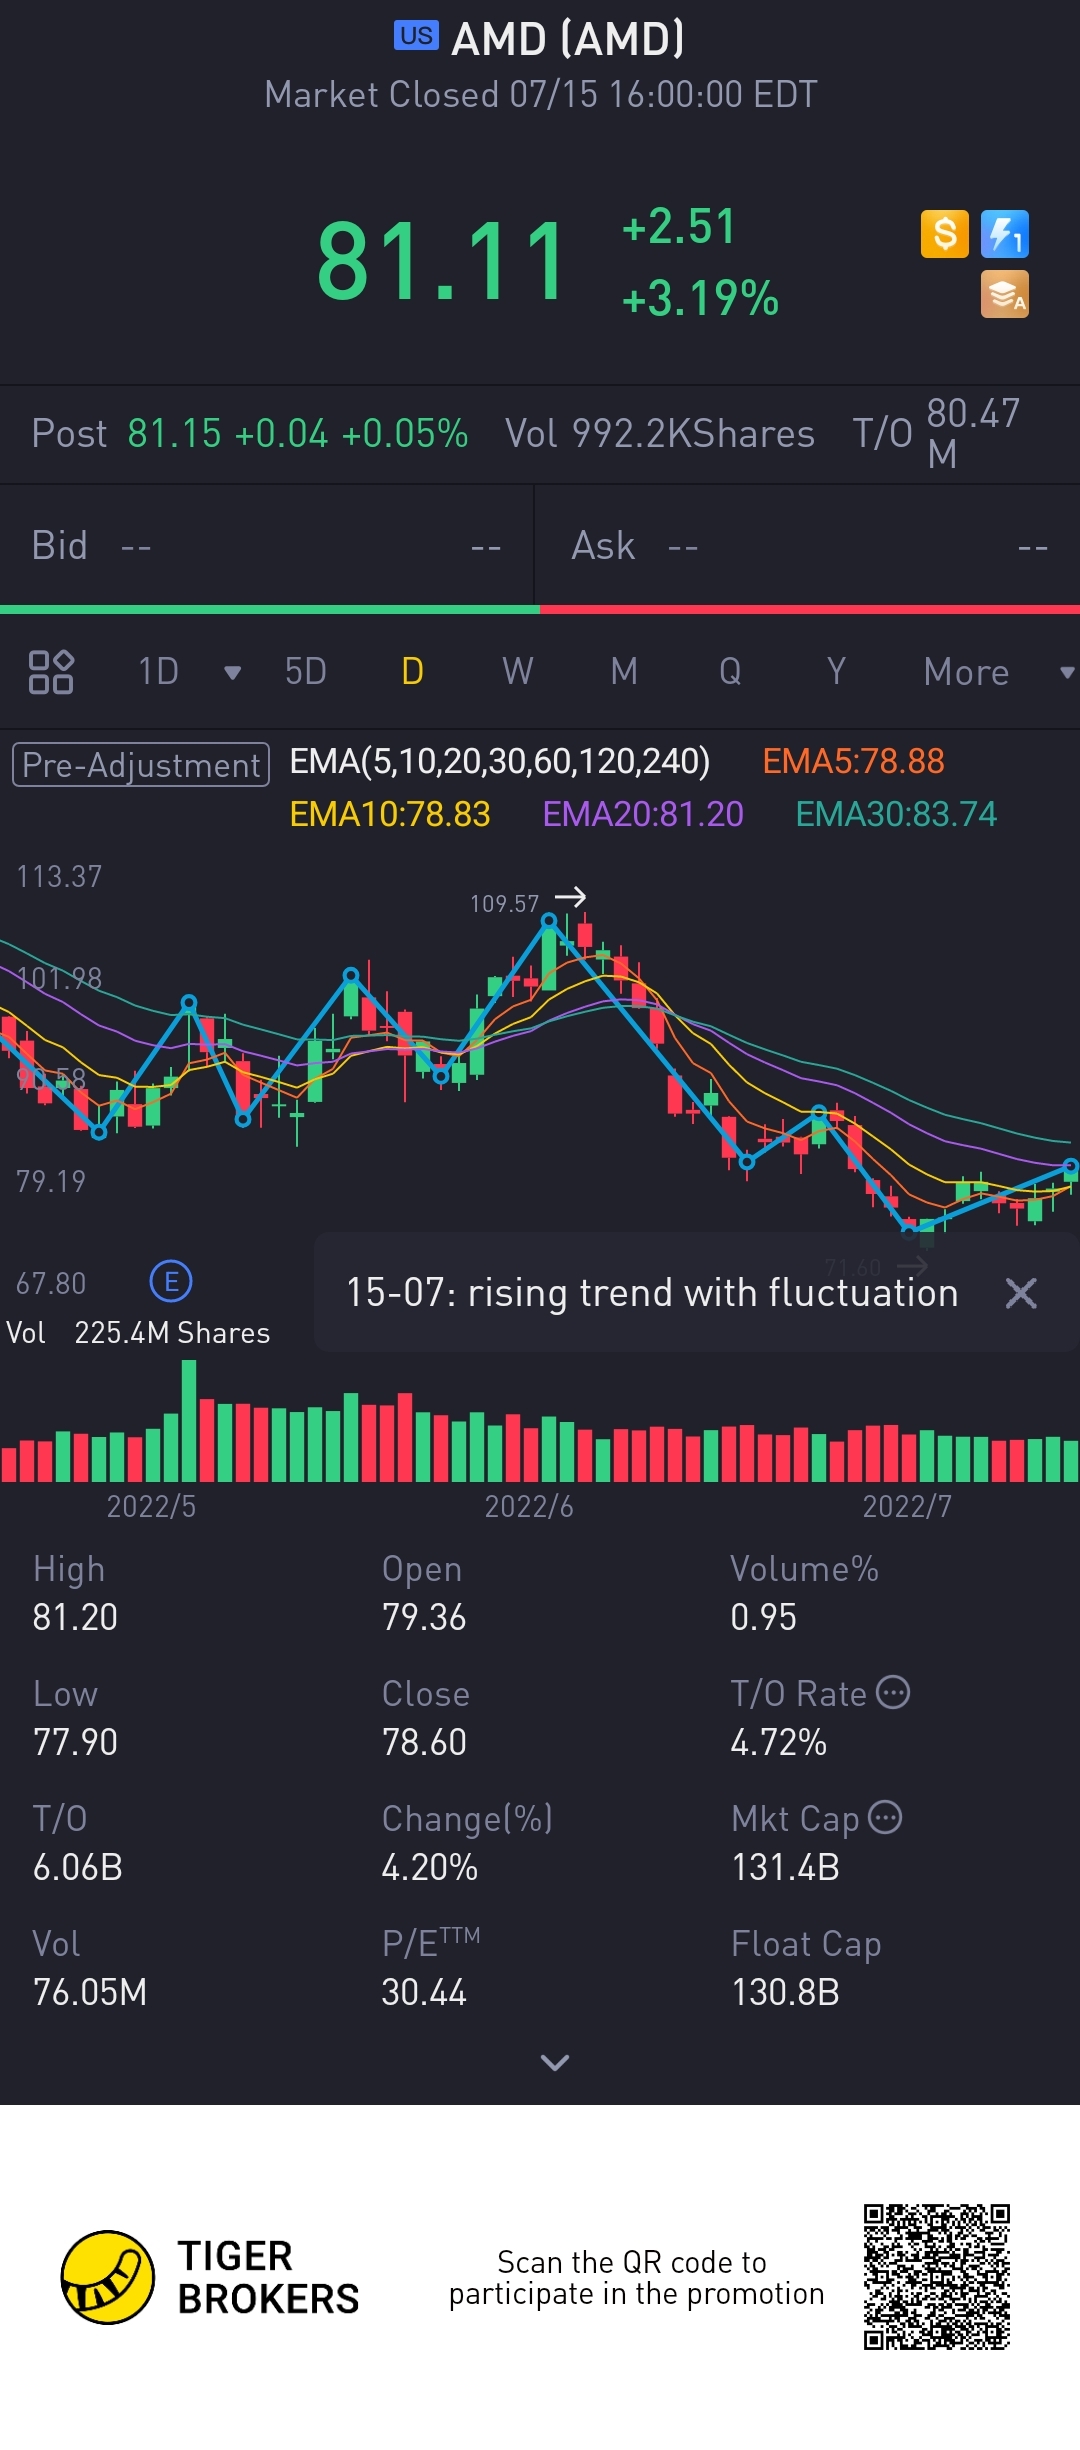Tap Vol 992.2KShares text

coord(660,434)
